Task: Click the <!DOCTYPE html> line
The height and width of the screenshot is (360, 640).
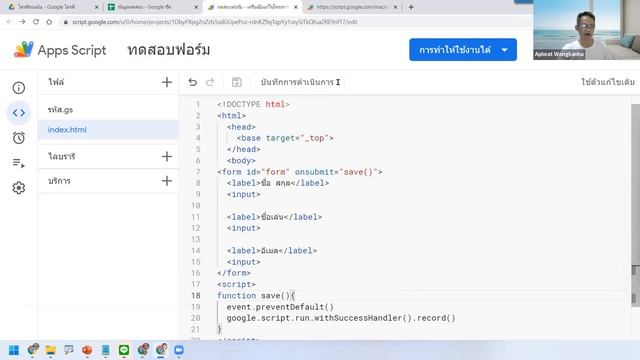Action: [253, 104]
